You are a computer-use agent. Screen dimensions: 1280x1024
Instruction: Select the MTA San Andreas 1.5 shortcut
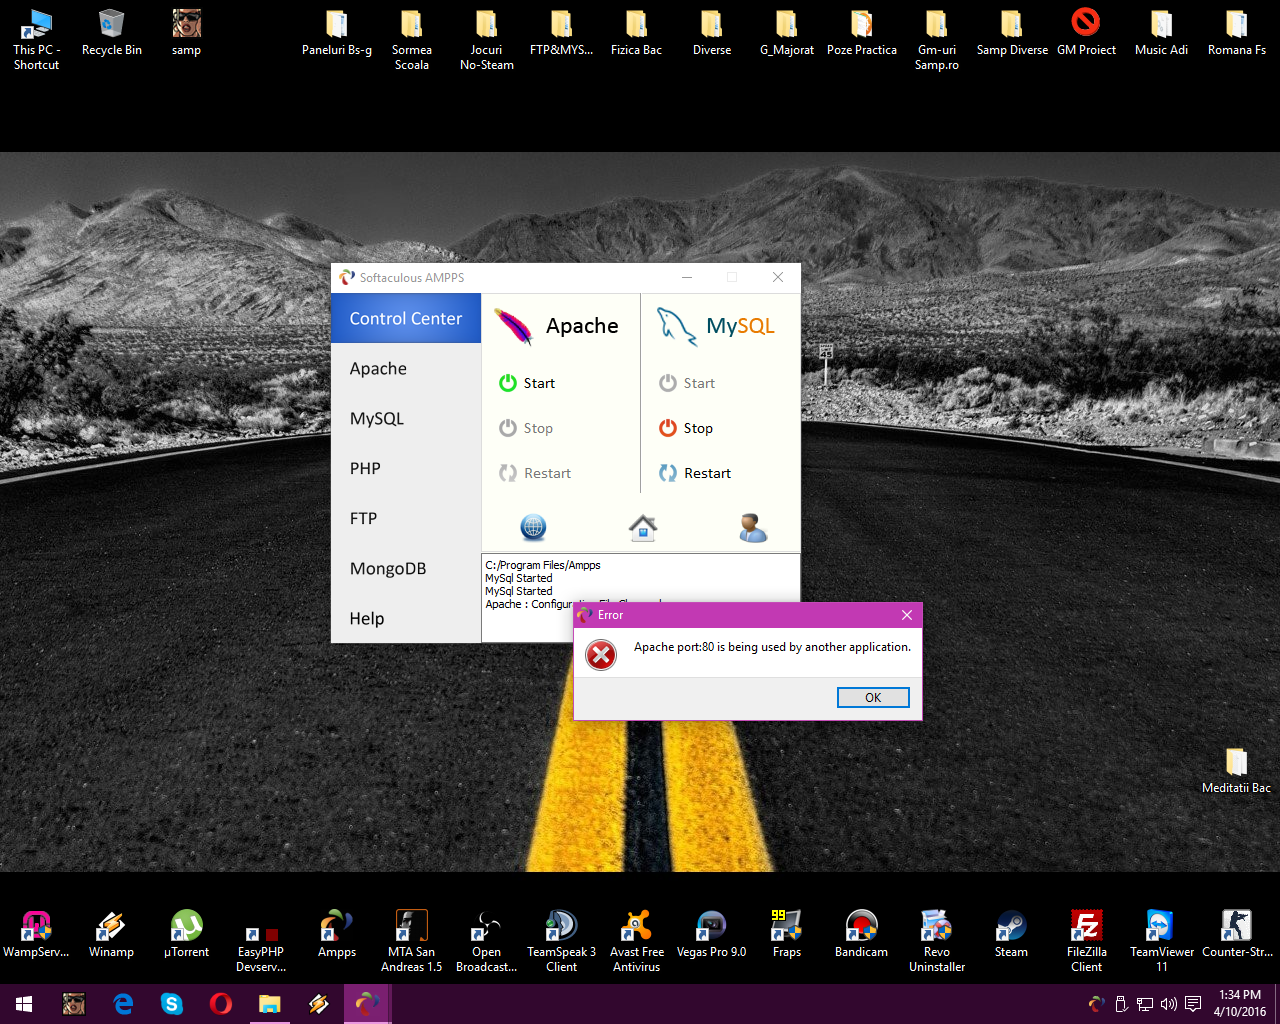[x=412, y=942]
